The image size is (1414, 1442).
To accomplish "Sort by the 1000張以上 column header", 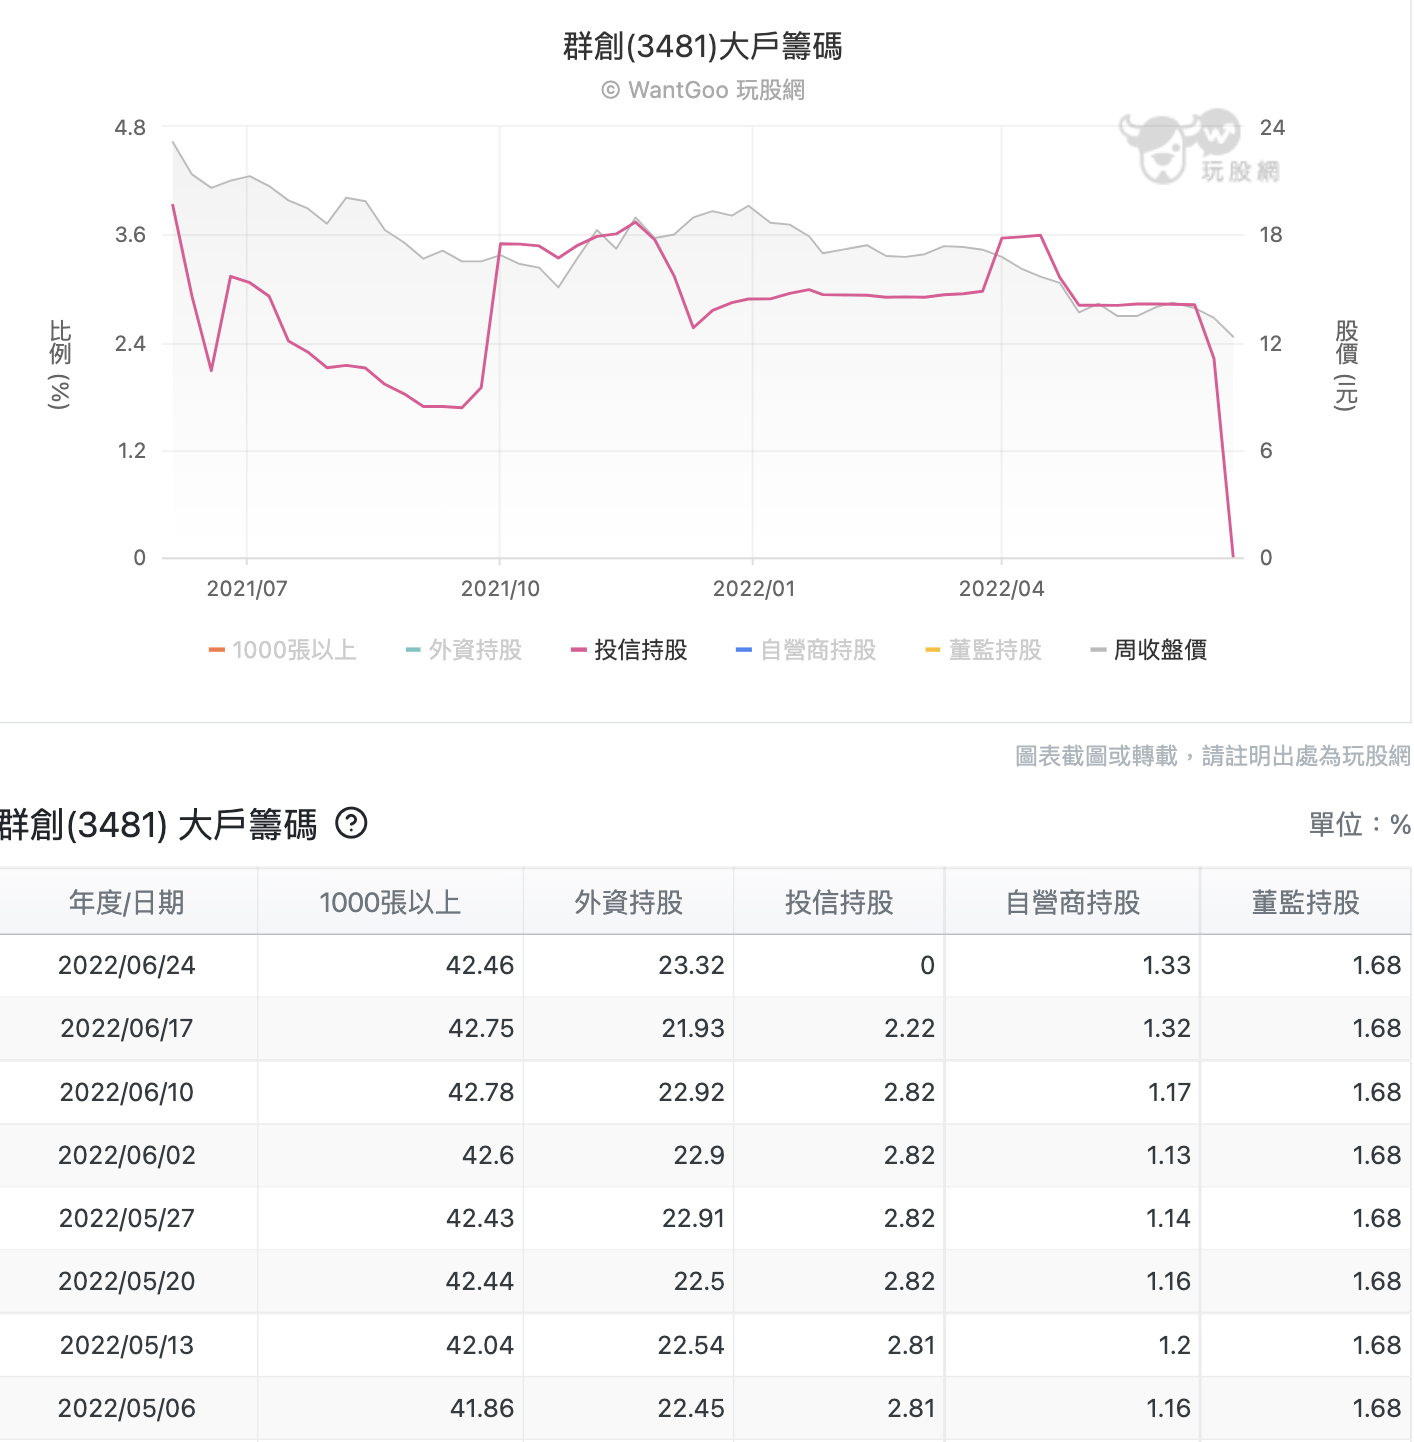I will (x=390, y=903).
